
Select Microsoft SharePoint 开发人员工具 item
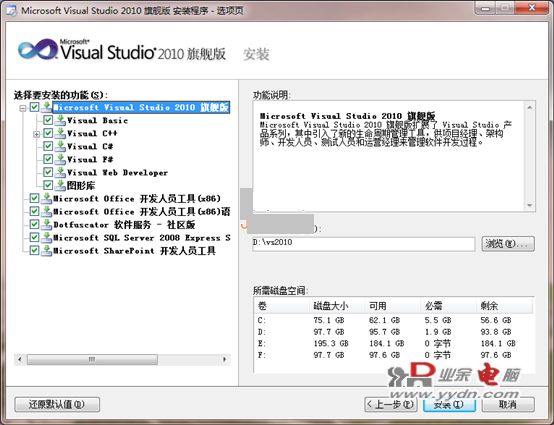tap(134, 251)
